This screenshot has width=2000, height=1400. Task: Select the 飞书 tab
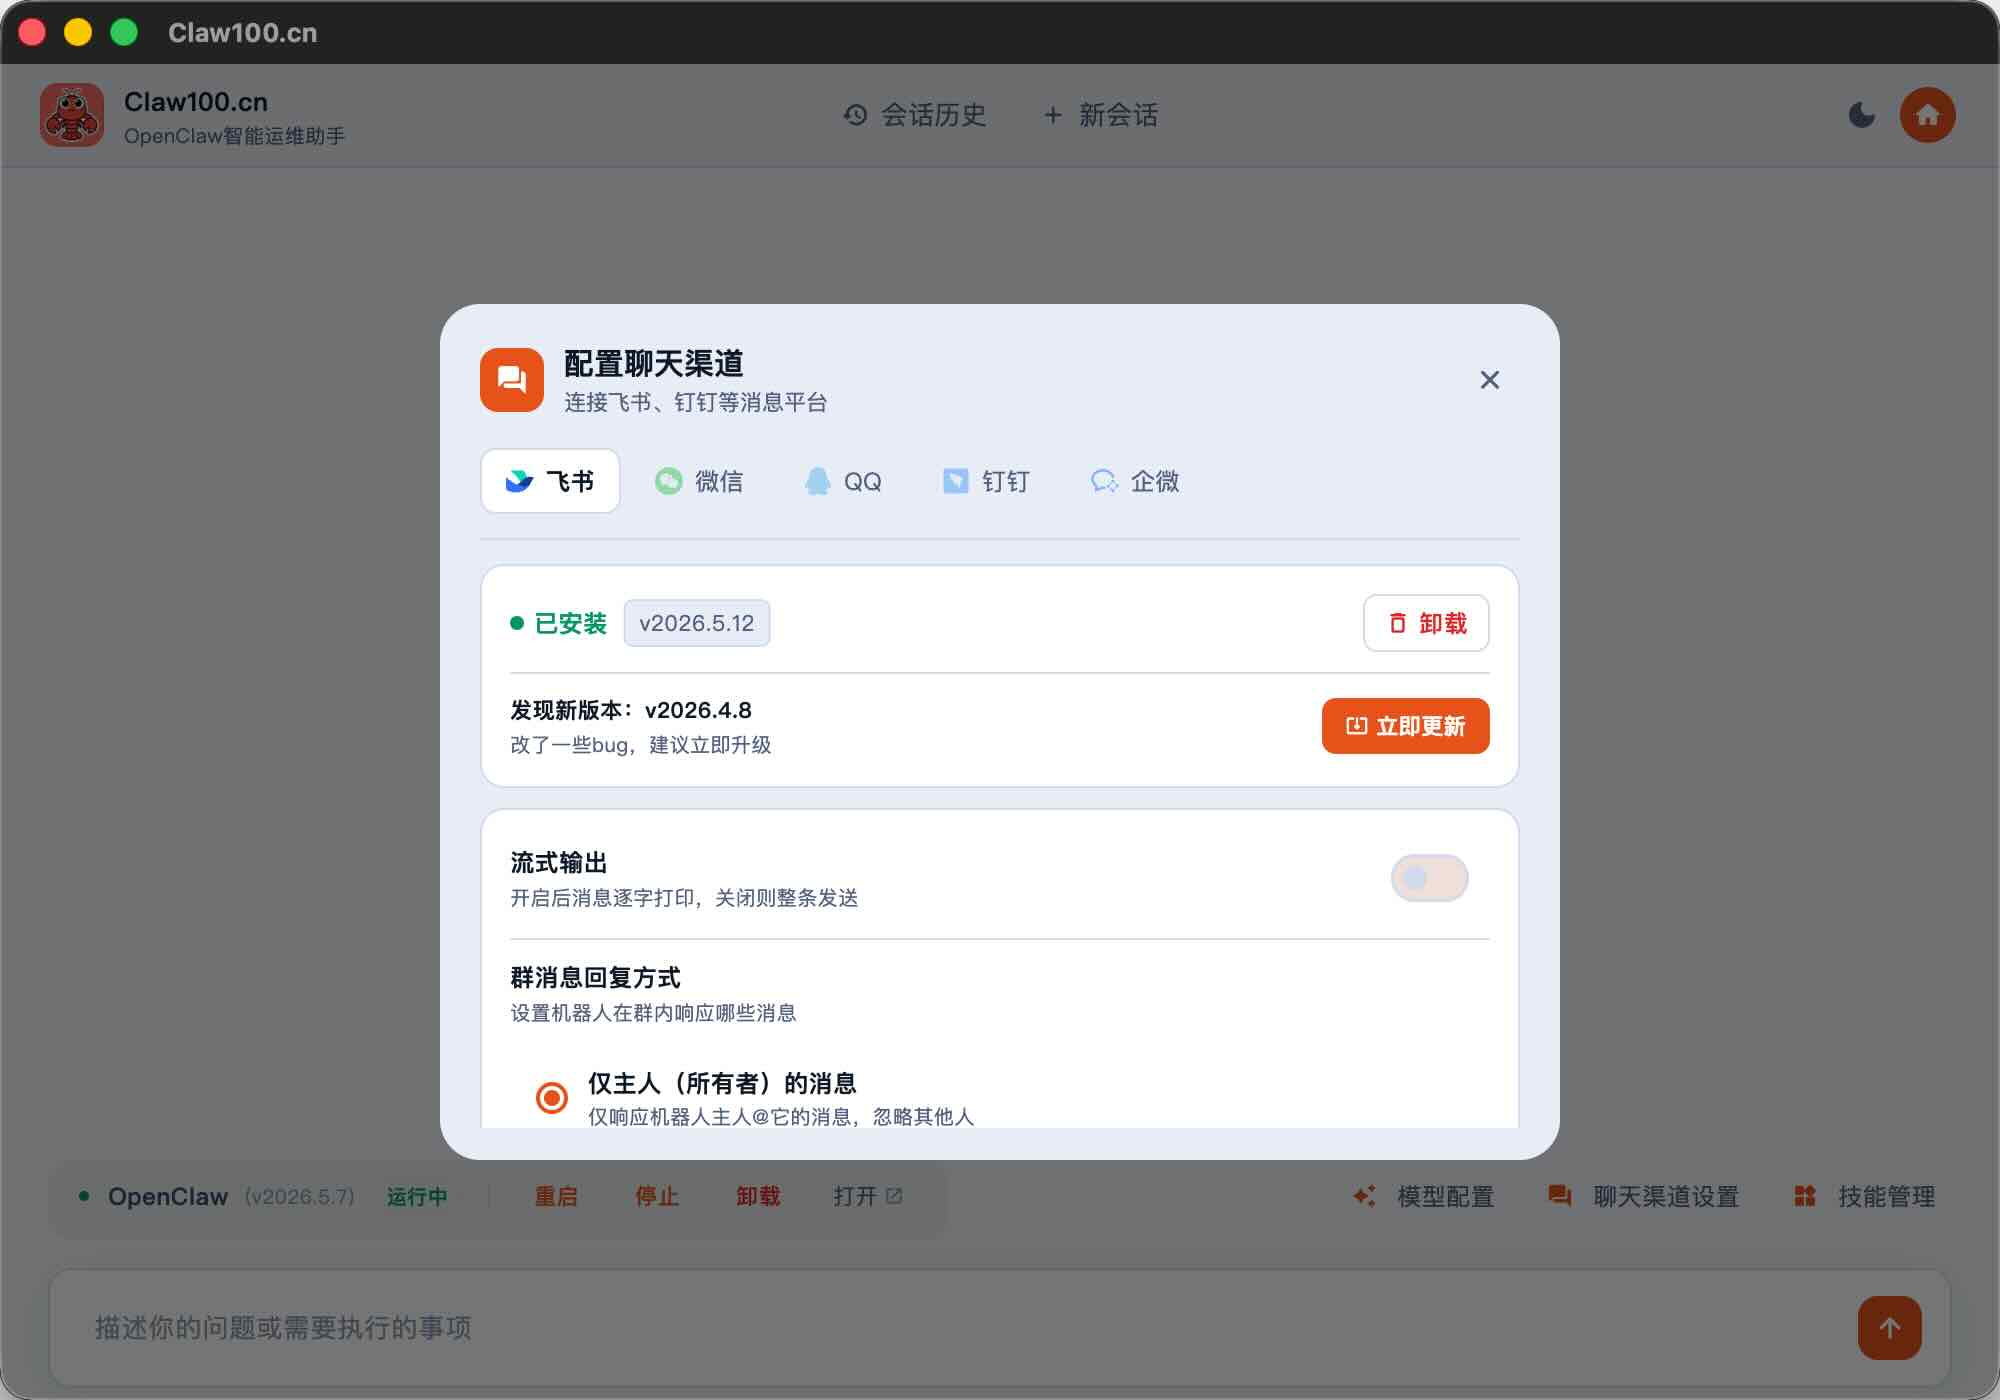(x=550, y=481)
